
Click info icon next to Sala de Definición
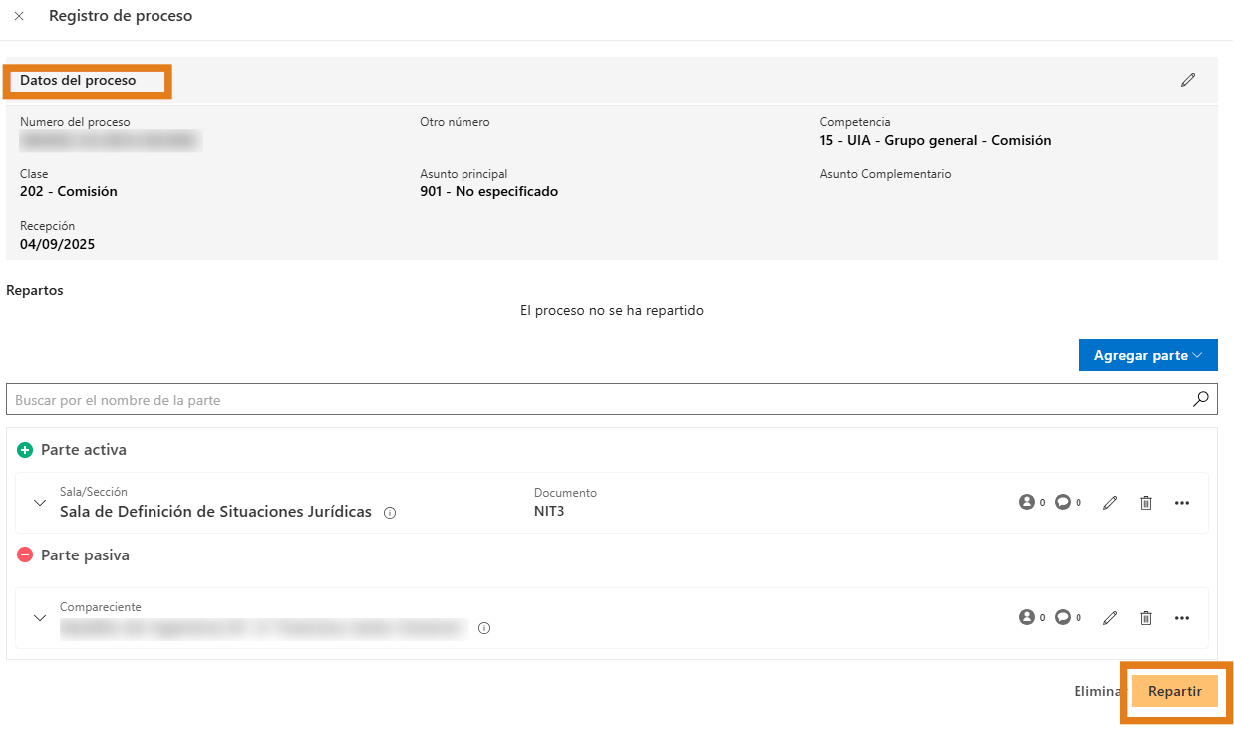tap(390, 513)
